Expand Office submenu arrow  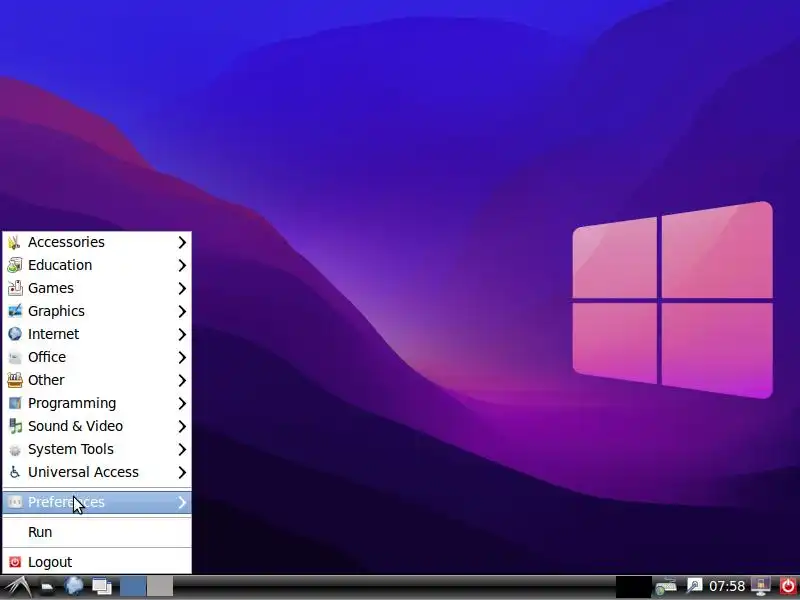pyautogui.click(x=182, y=357)
